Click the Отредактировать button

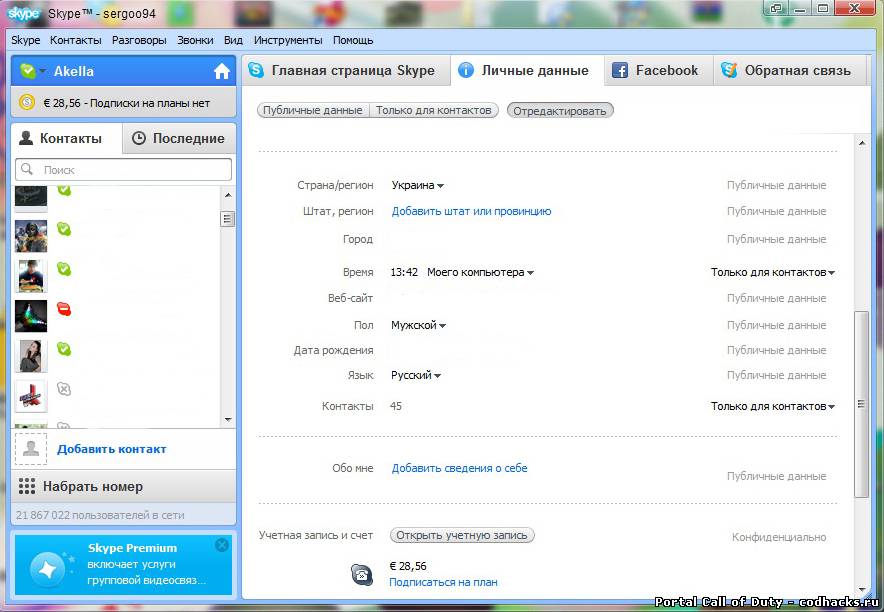[x=560, y=111]
